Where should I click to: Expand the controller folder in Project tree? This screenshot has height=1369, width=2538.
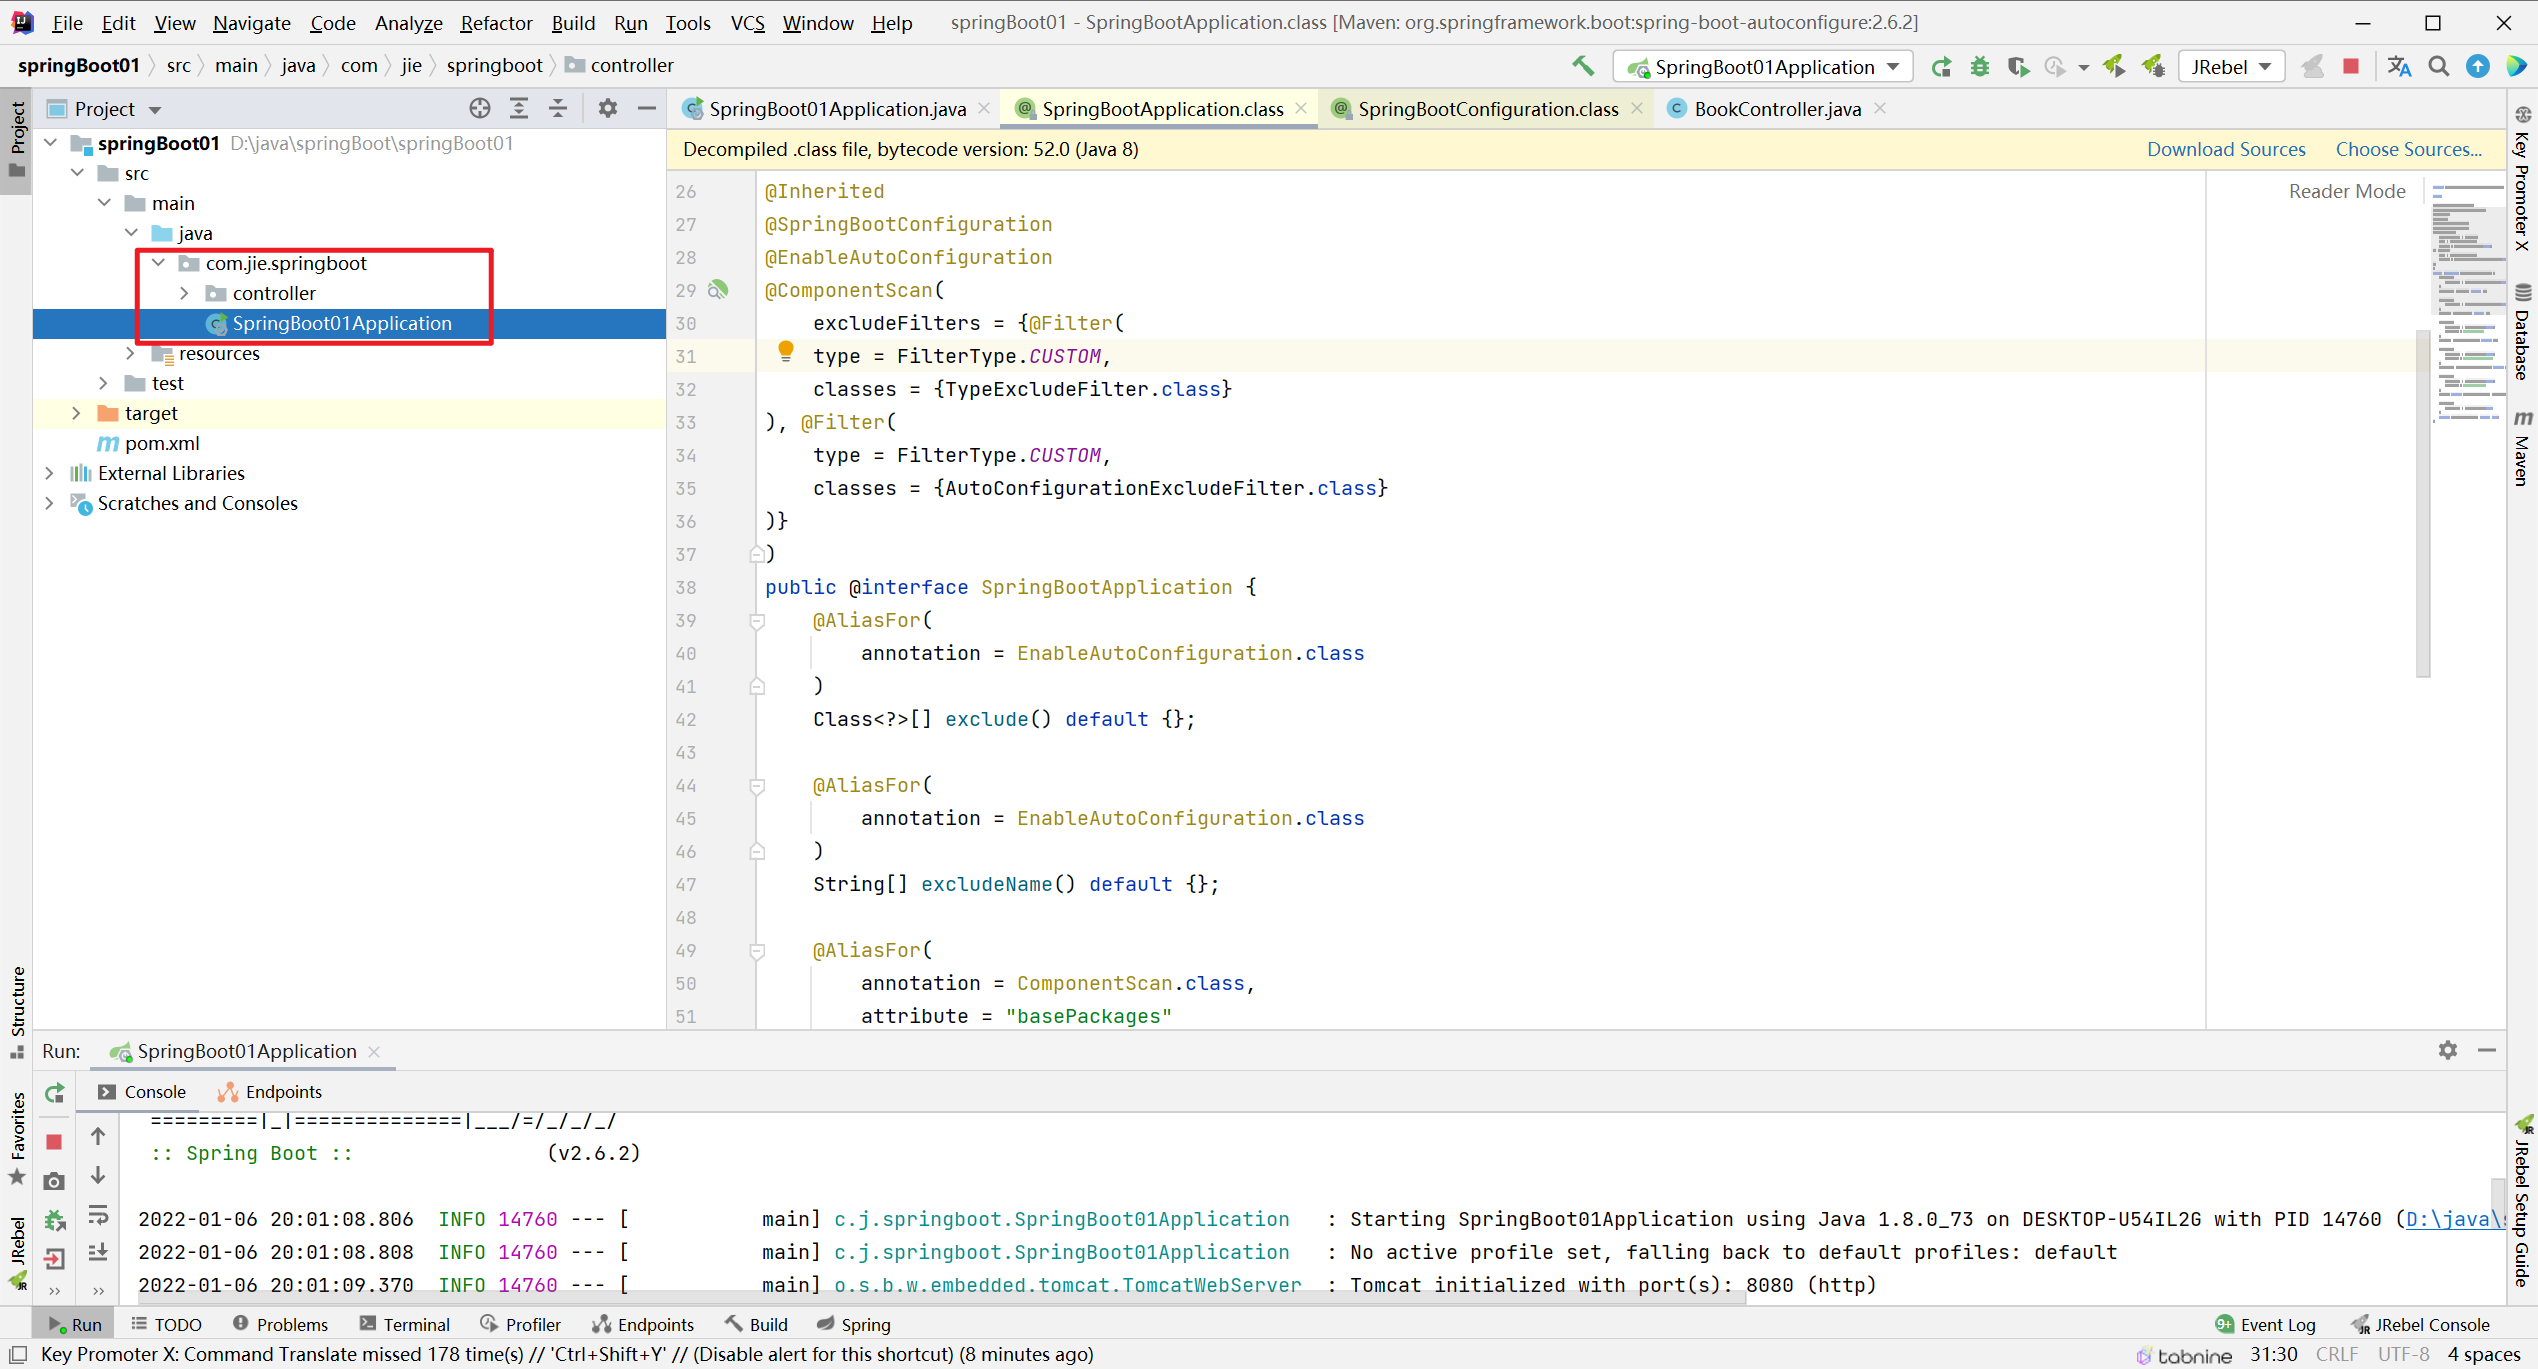(184, 293)
